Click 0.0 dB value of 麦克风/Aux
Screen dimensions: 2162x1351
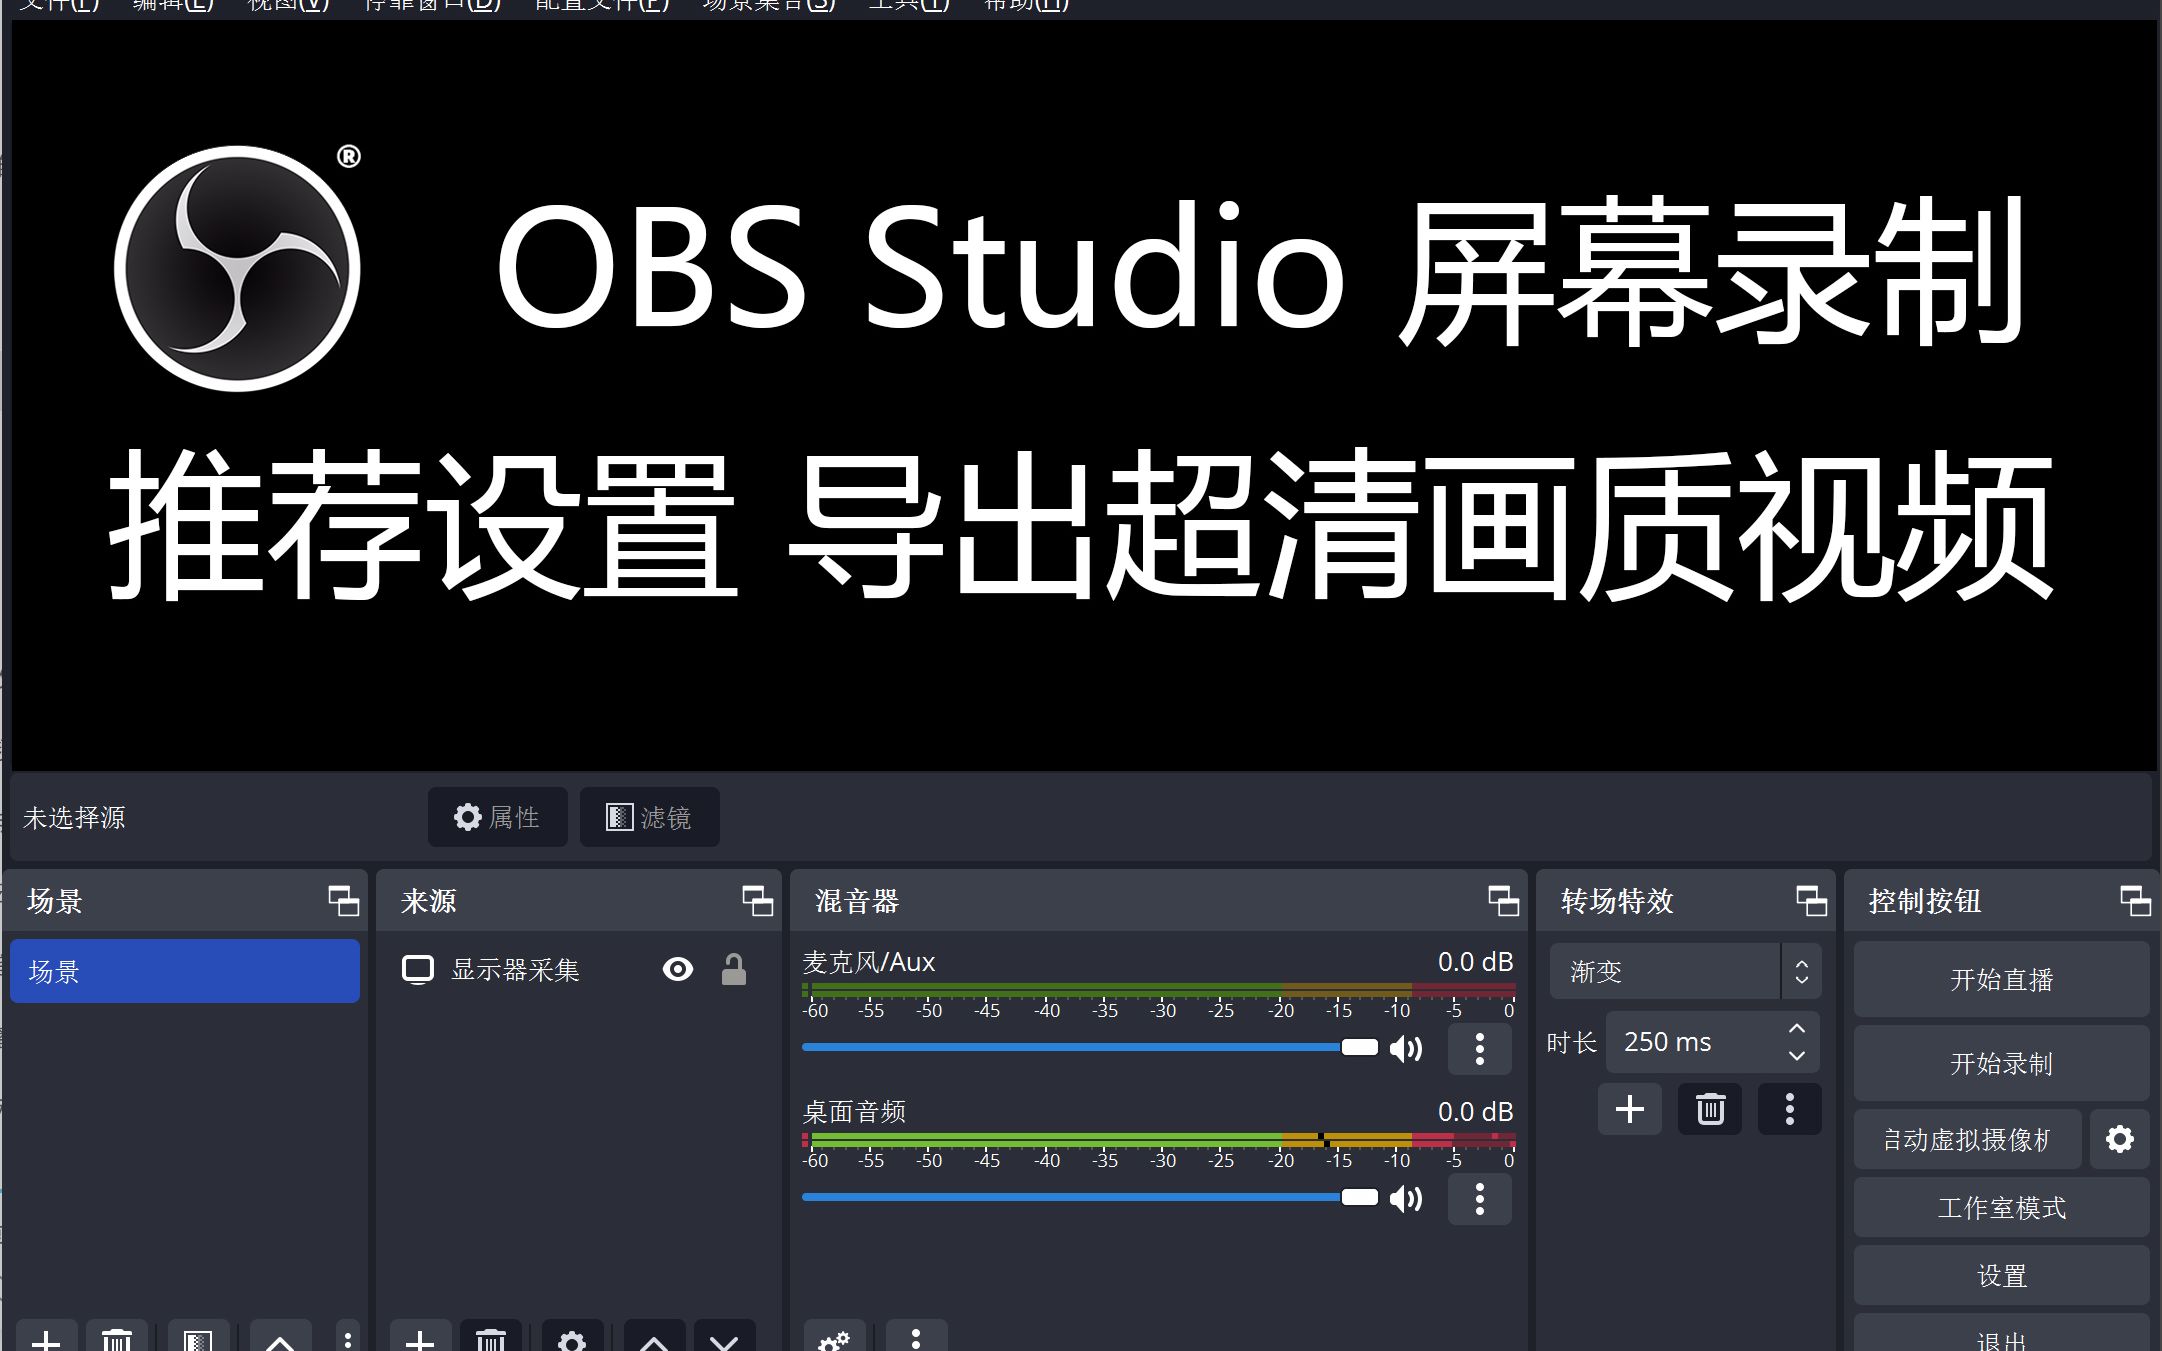[1475, 962]
